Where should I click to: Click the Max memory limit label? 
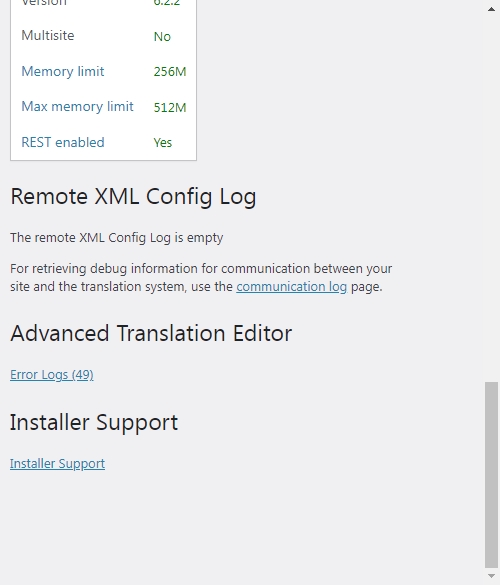77,107
